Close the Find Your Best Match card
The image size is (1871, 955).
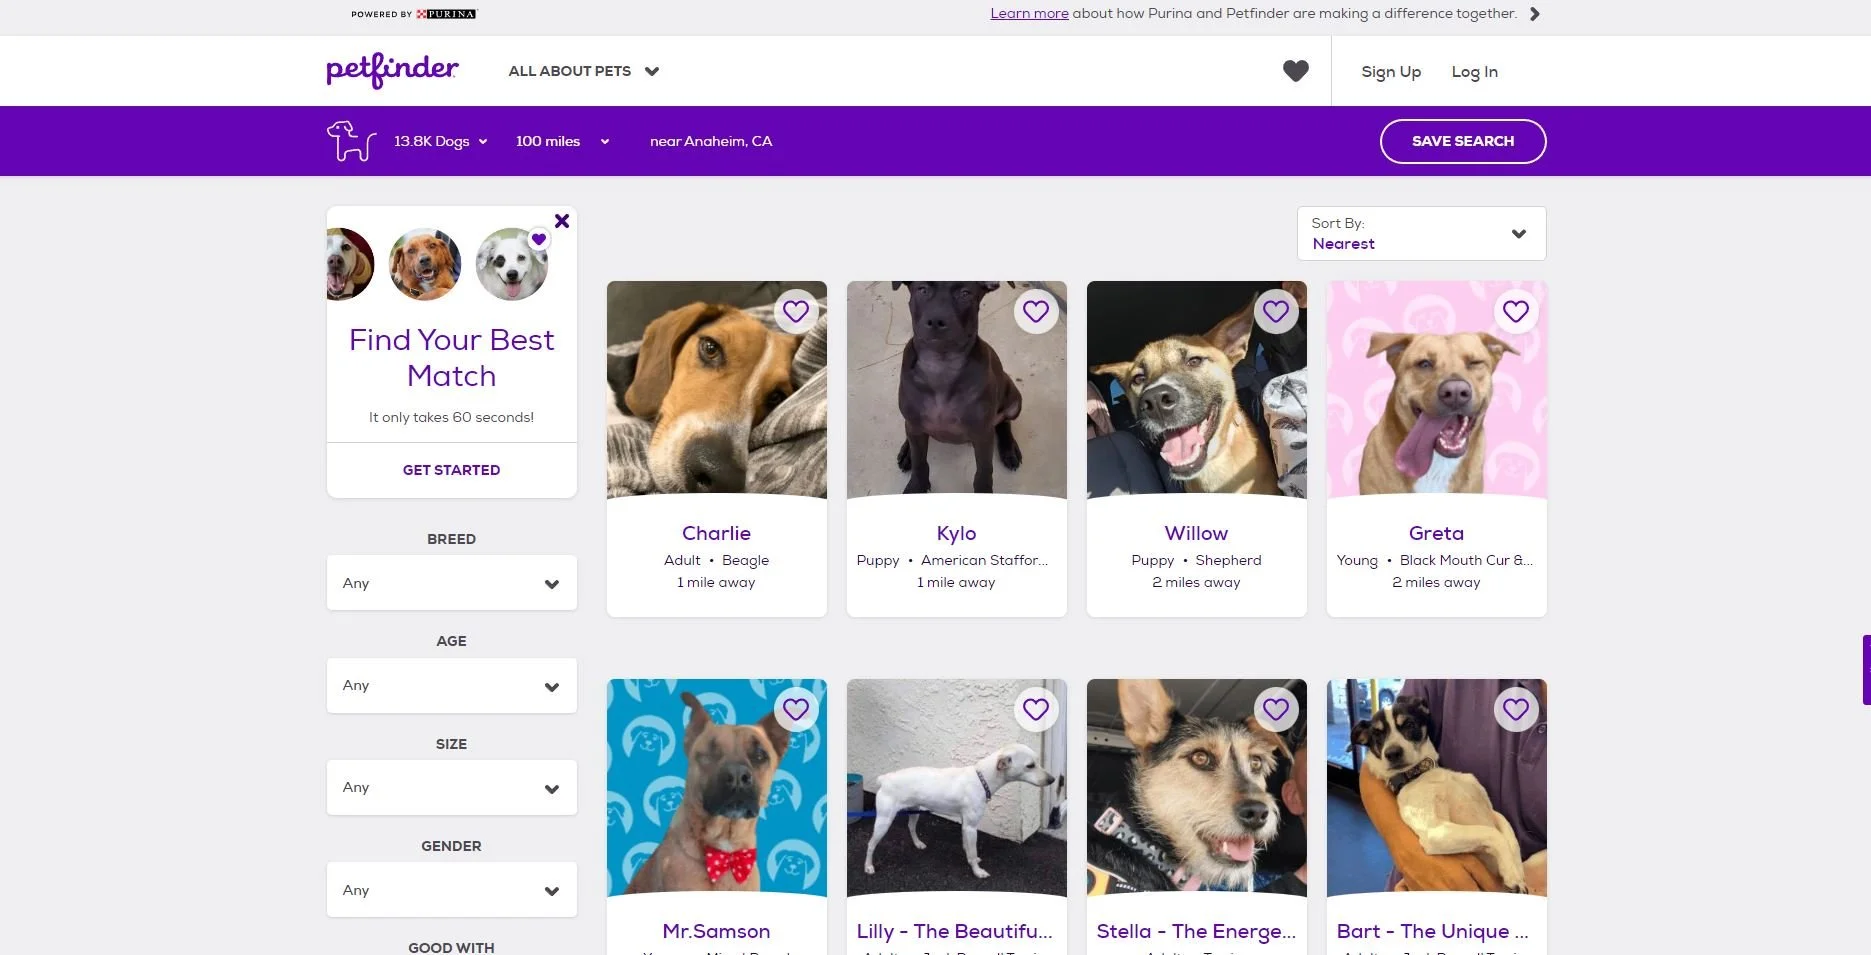562,221
